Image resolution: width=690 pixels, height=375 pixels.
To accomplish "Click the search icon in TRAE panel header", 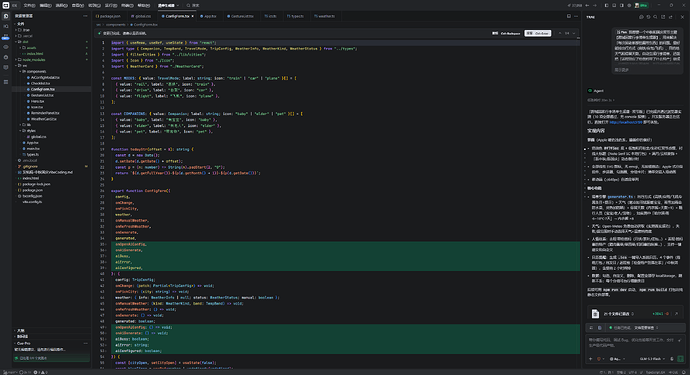I will click(x=655, y=17).
